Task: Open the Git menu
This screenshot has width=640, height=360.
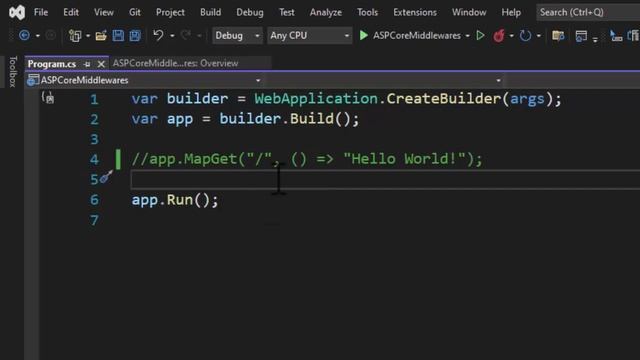Action: point(135,13)
